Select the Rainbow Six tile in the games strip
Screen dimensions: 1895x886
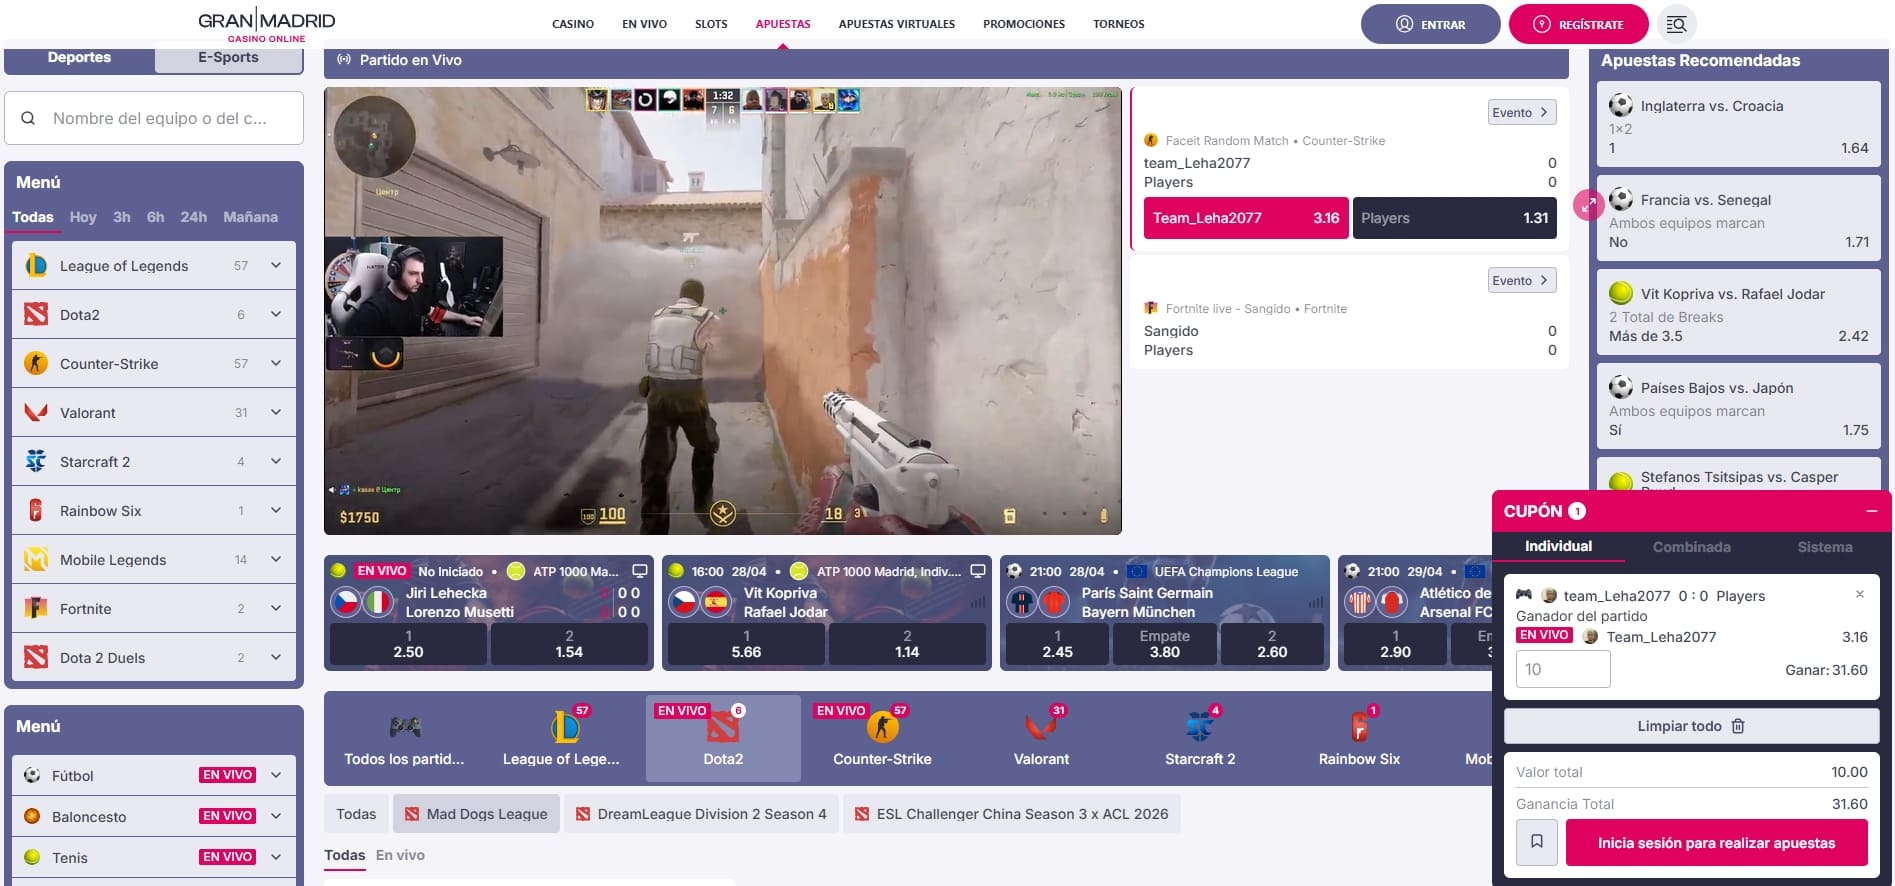tap(1359, 738)
